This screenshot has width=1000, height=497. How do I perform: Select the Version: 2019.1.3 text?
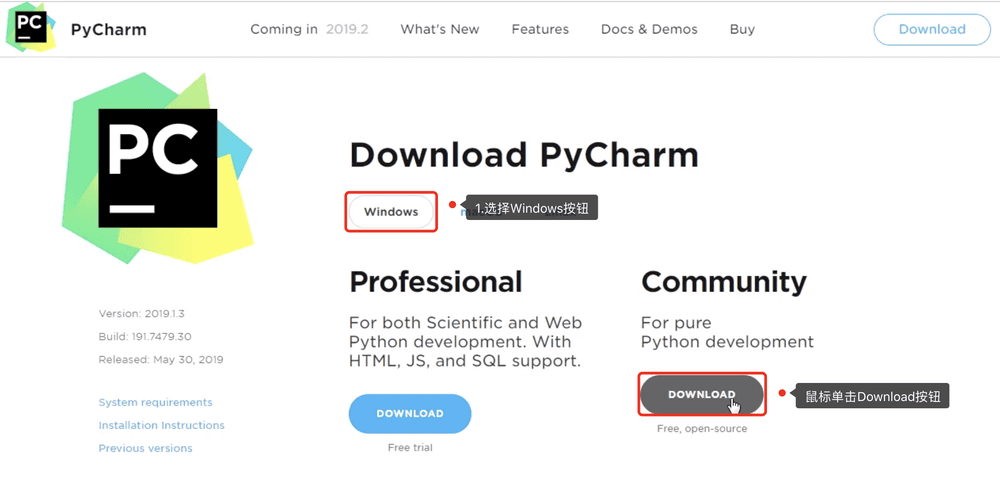coord(142,314)
